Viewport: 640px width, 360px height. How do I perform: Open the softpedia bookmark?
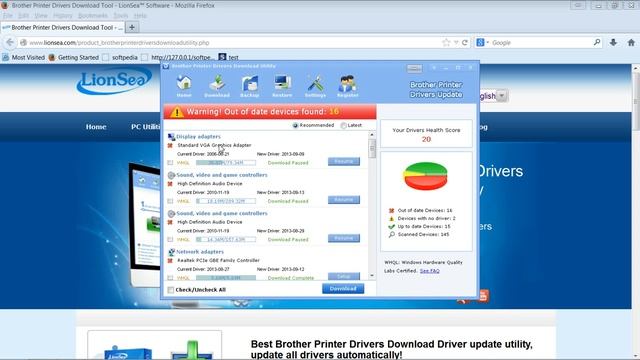[120, 58]
